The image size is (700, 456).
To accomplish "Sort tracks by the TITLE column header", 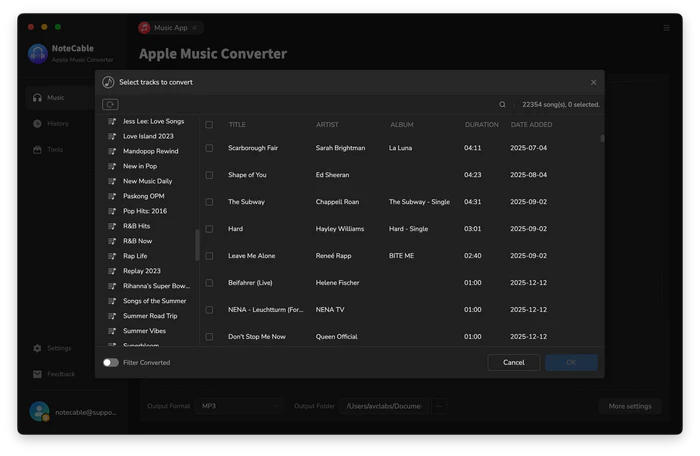I will tap(237, 125).
